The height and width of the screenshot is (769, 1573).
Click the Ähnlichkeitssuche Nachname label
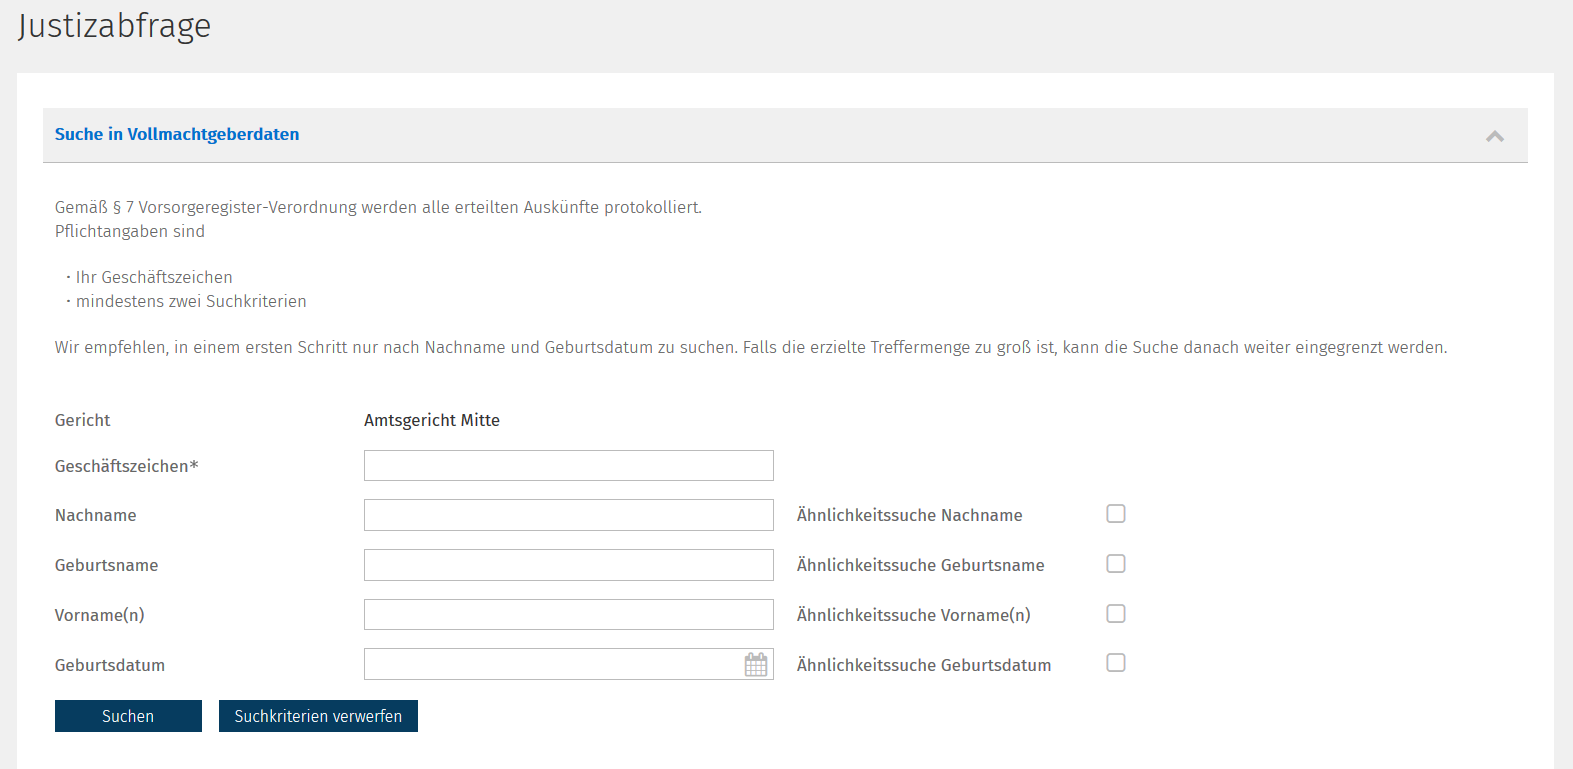[909, 515]
